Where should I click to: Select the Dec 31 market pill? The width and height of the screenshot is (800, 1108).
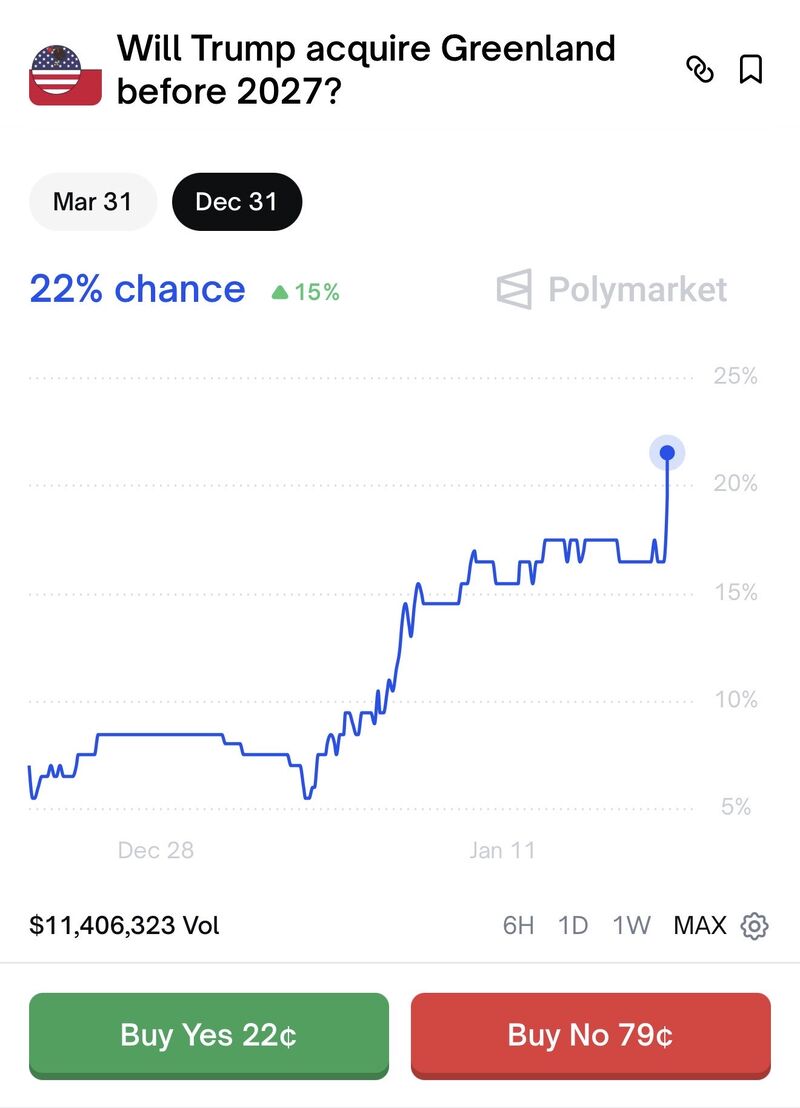tap(237, 202)
